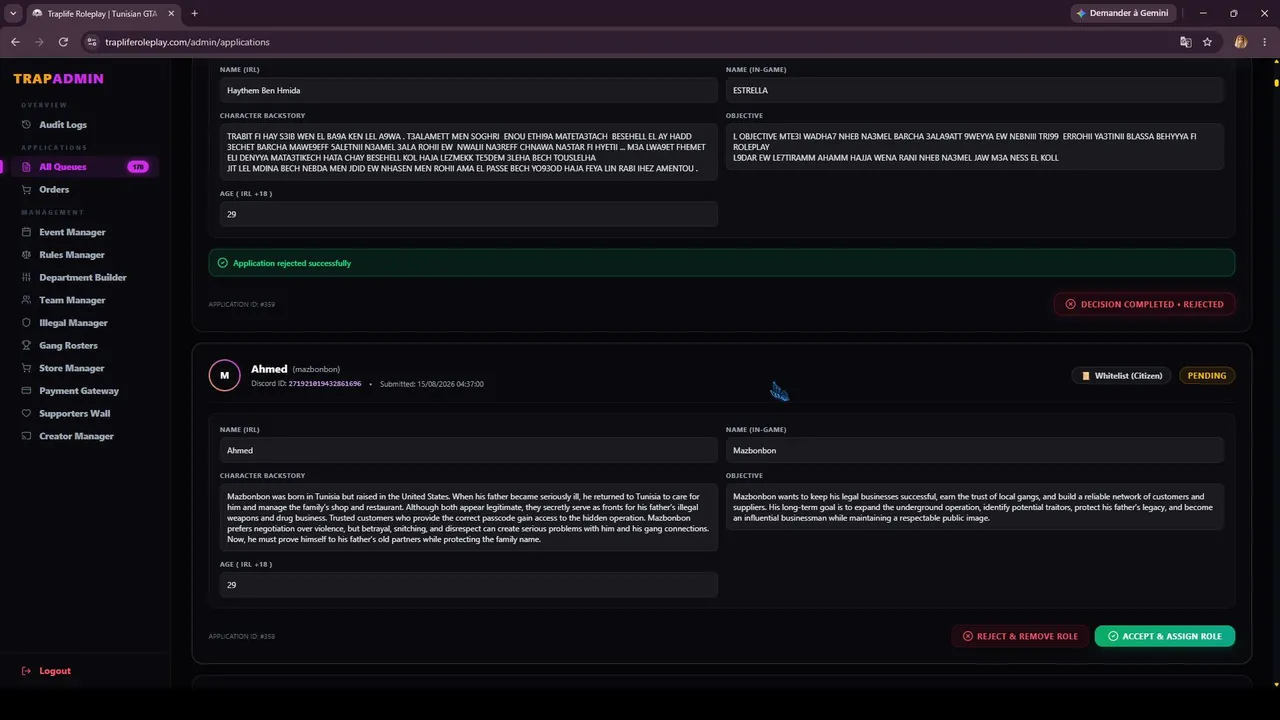Click the check icon in the rejection notice
The image size is (1280, 720).
coord(223,263)
